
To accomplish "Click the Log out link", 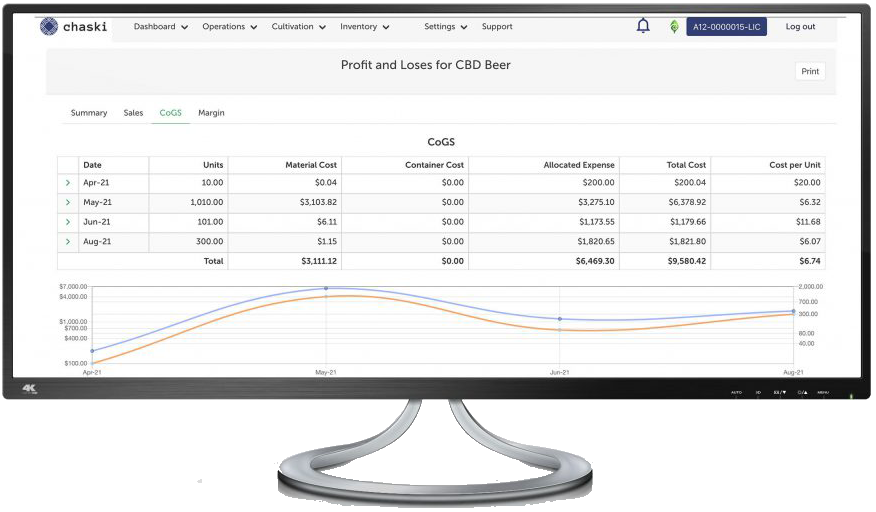I will coord(800,27).
